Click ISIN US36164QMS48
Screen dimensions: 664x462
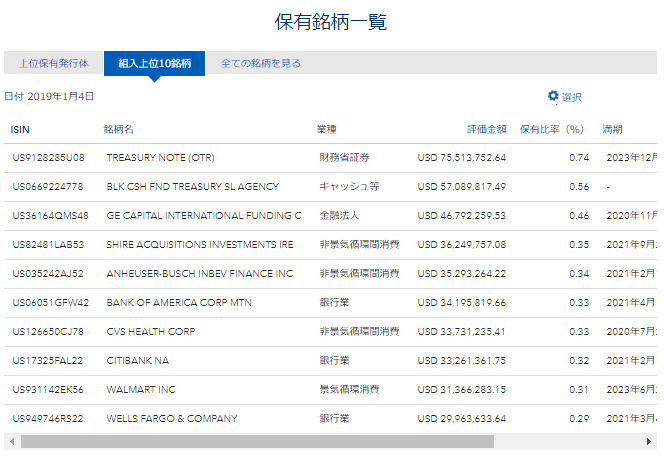pos(50,216)
